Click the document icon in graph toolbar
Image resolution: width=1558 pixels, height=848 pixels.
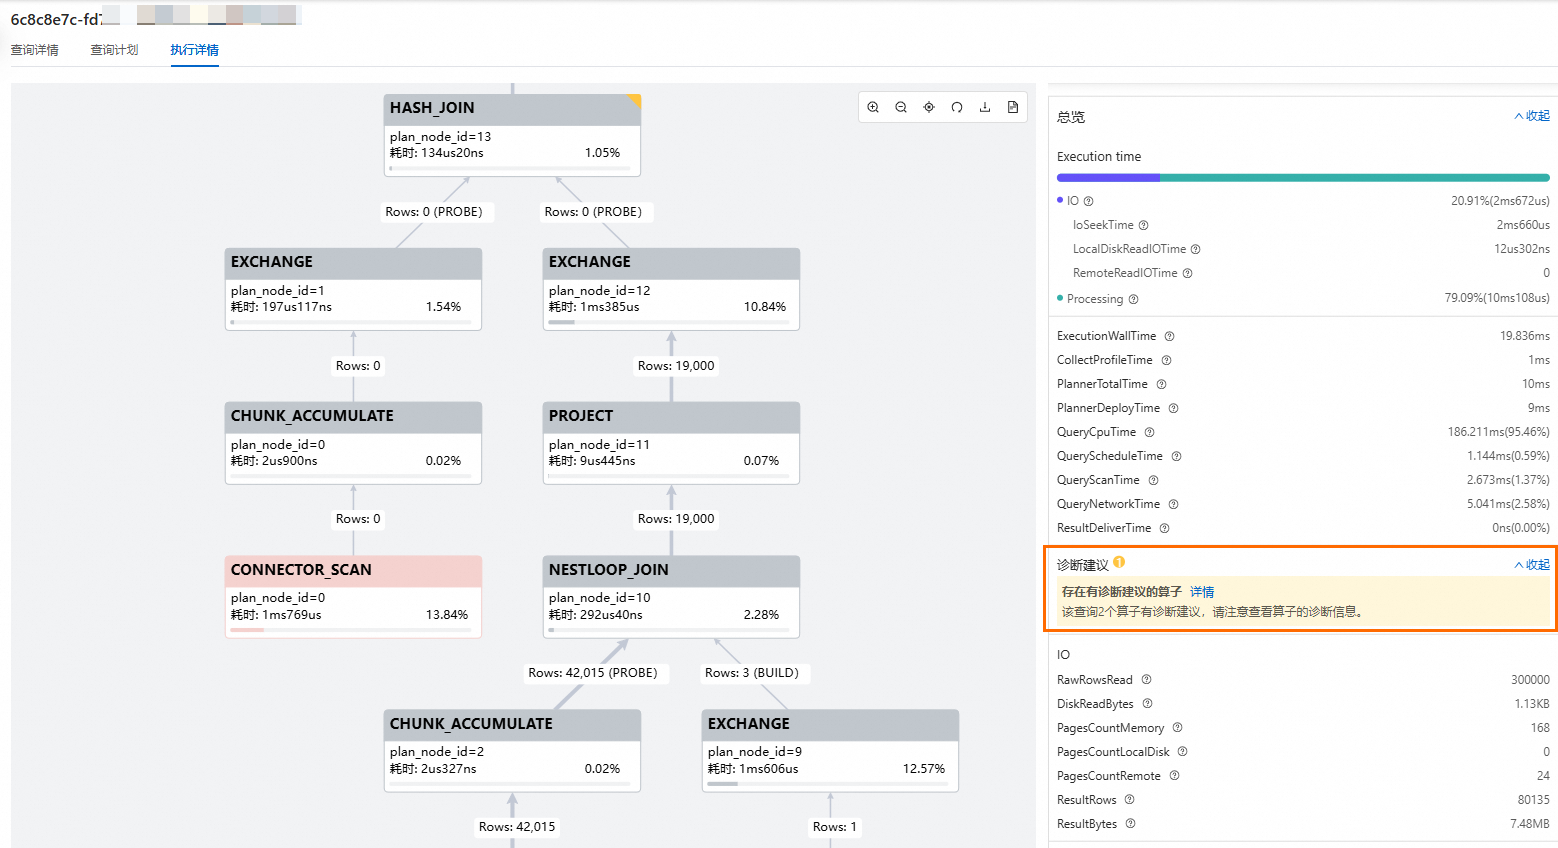(x=1013, y=107)
